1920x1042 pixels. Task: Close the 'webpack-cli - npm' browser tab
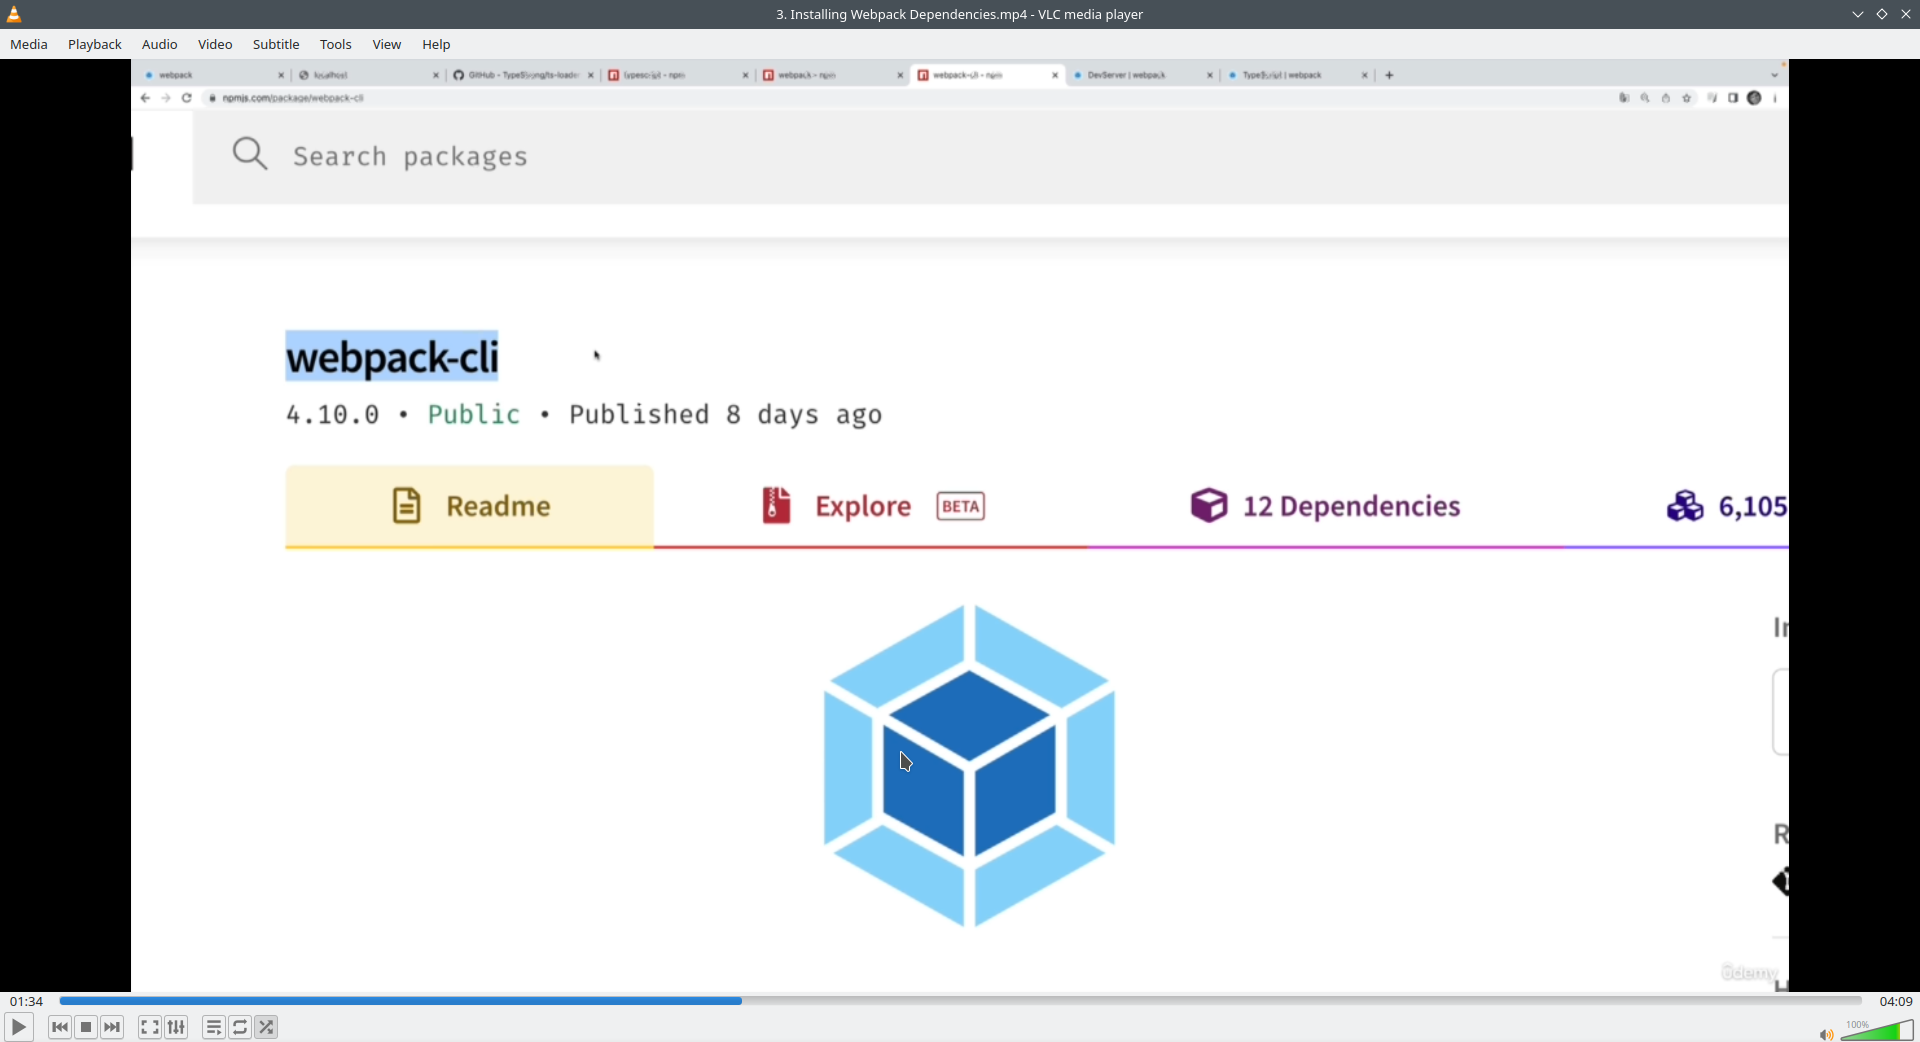(x=1055, y=75)
